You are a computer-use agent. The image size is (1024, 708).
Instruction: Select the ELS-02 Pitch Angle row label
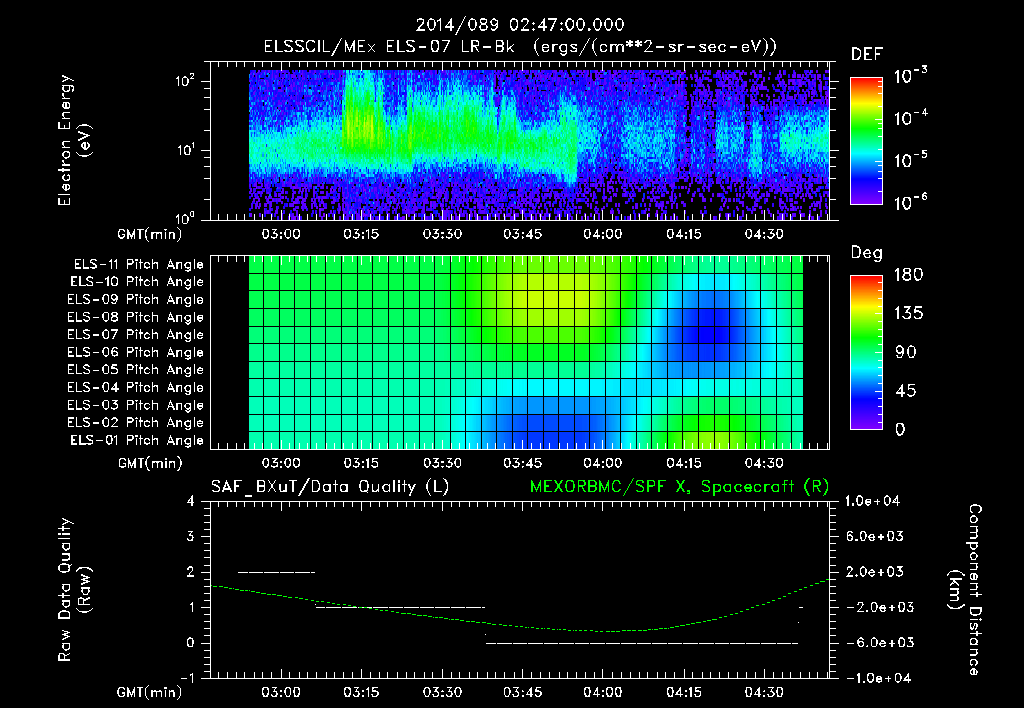click(136, 423)
